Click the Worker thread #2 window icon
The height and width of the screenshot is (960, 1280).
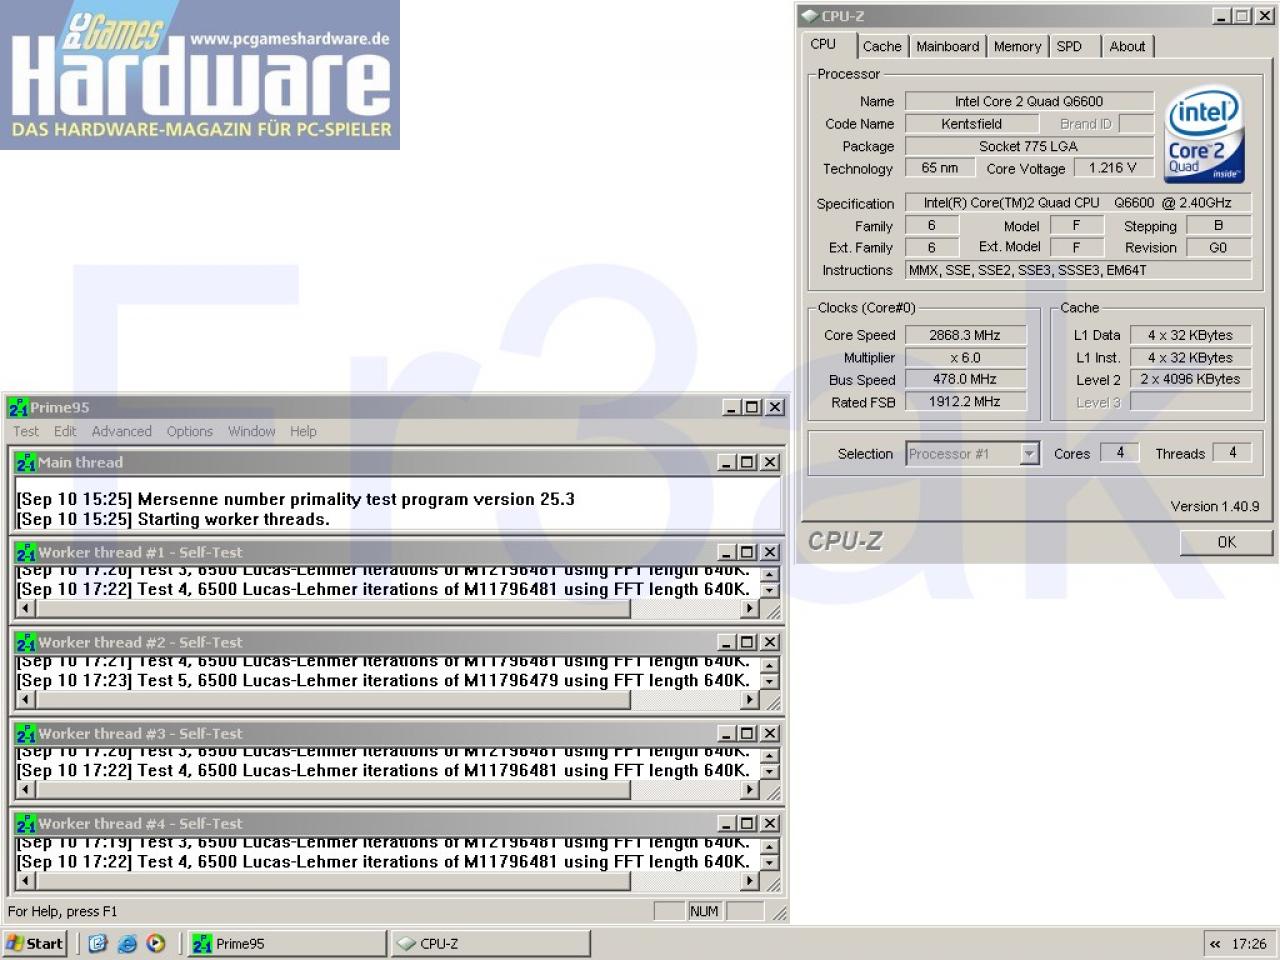(26, 642)
